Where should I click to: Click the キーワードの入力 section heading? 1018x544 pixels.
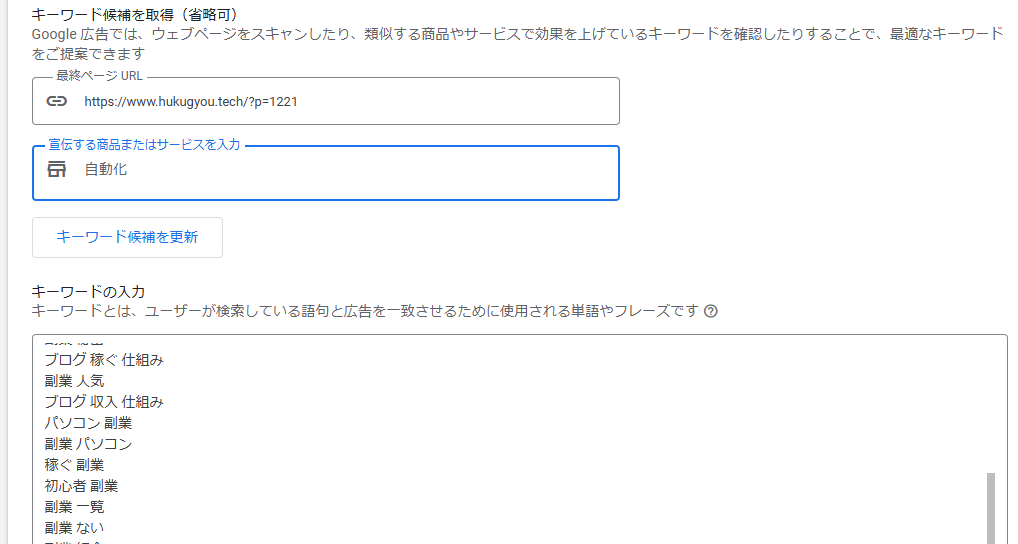pos(89,291)
